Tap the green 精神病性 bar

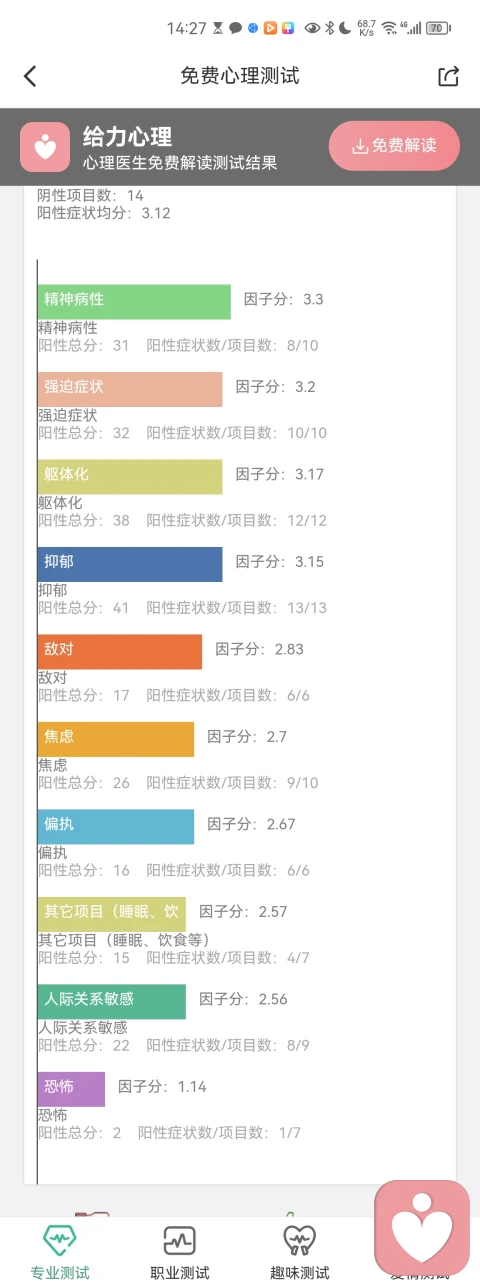click(x=134, y=302)
